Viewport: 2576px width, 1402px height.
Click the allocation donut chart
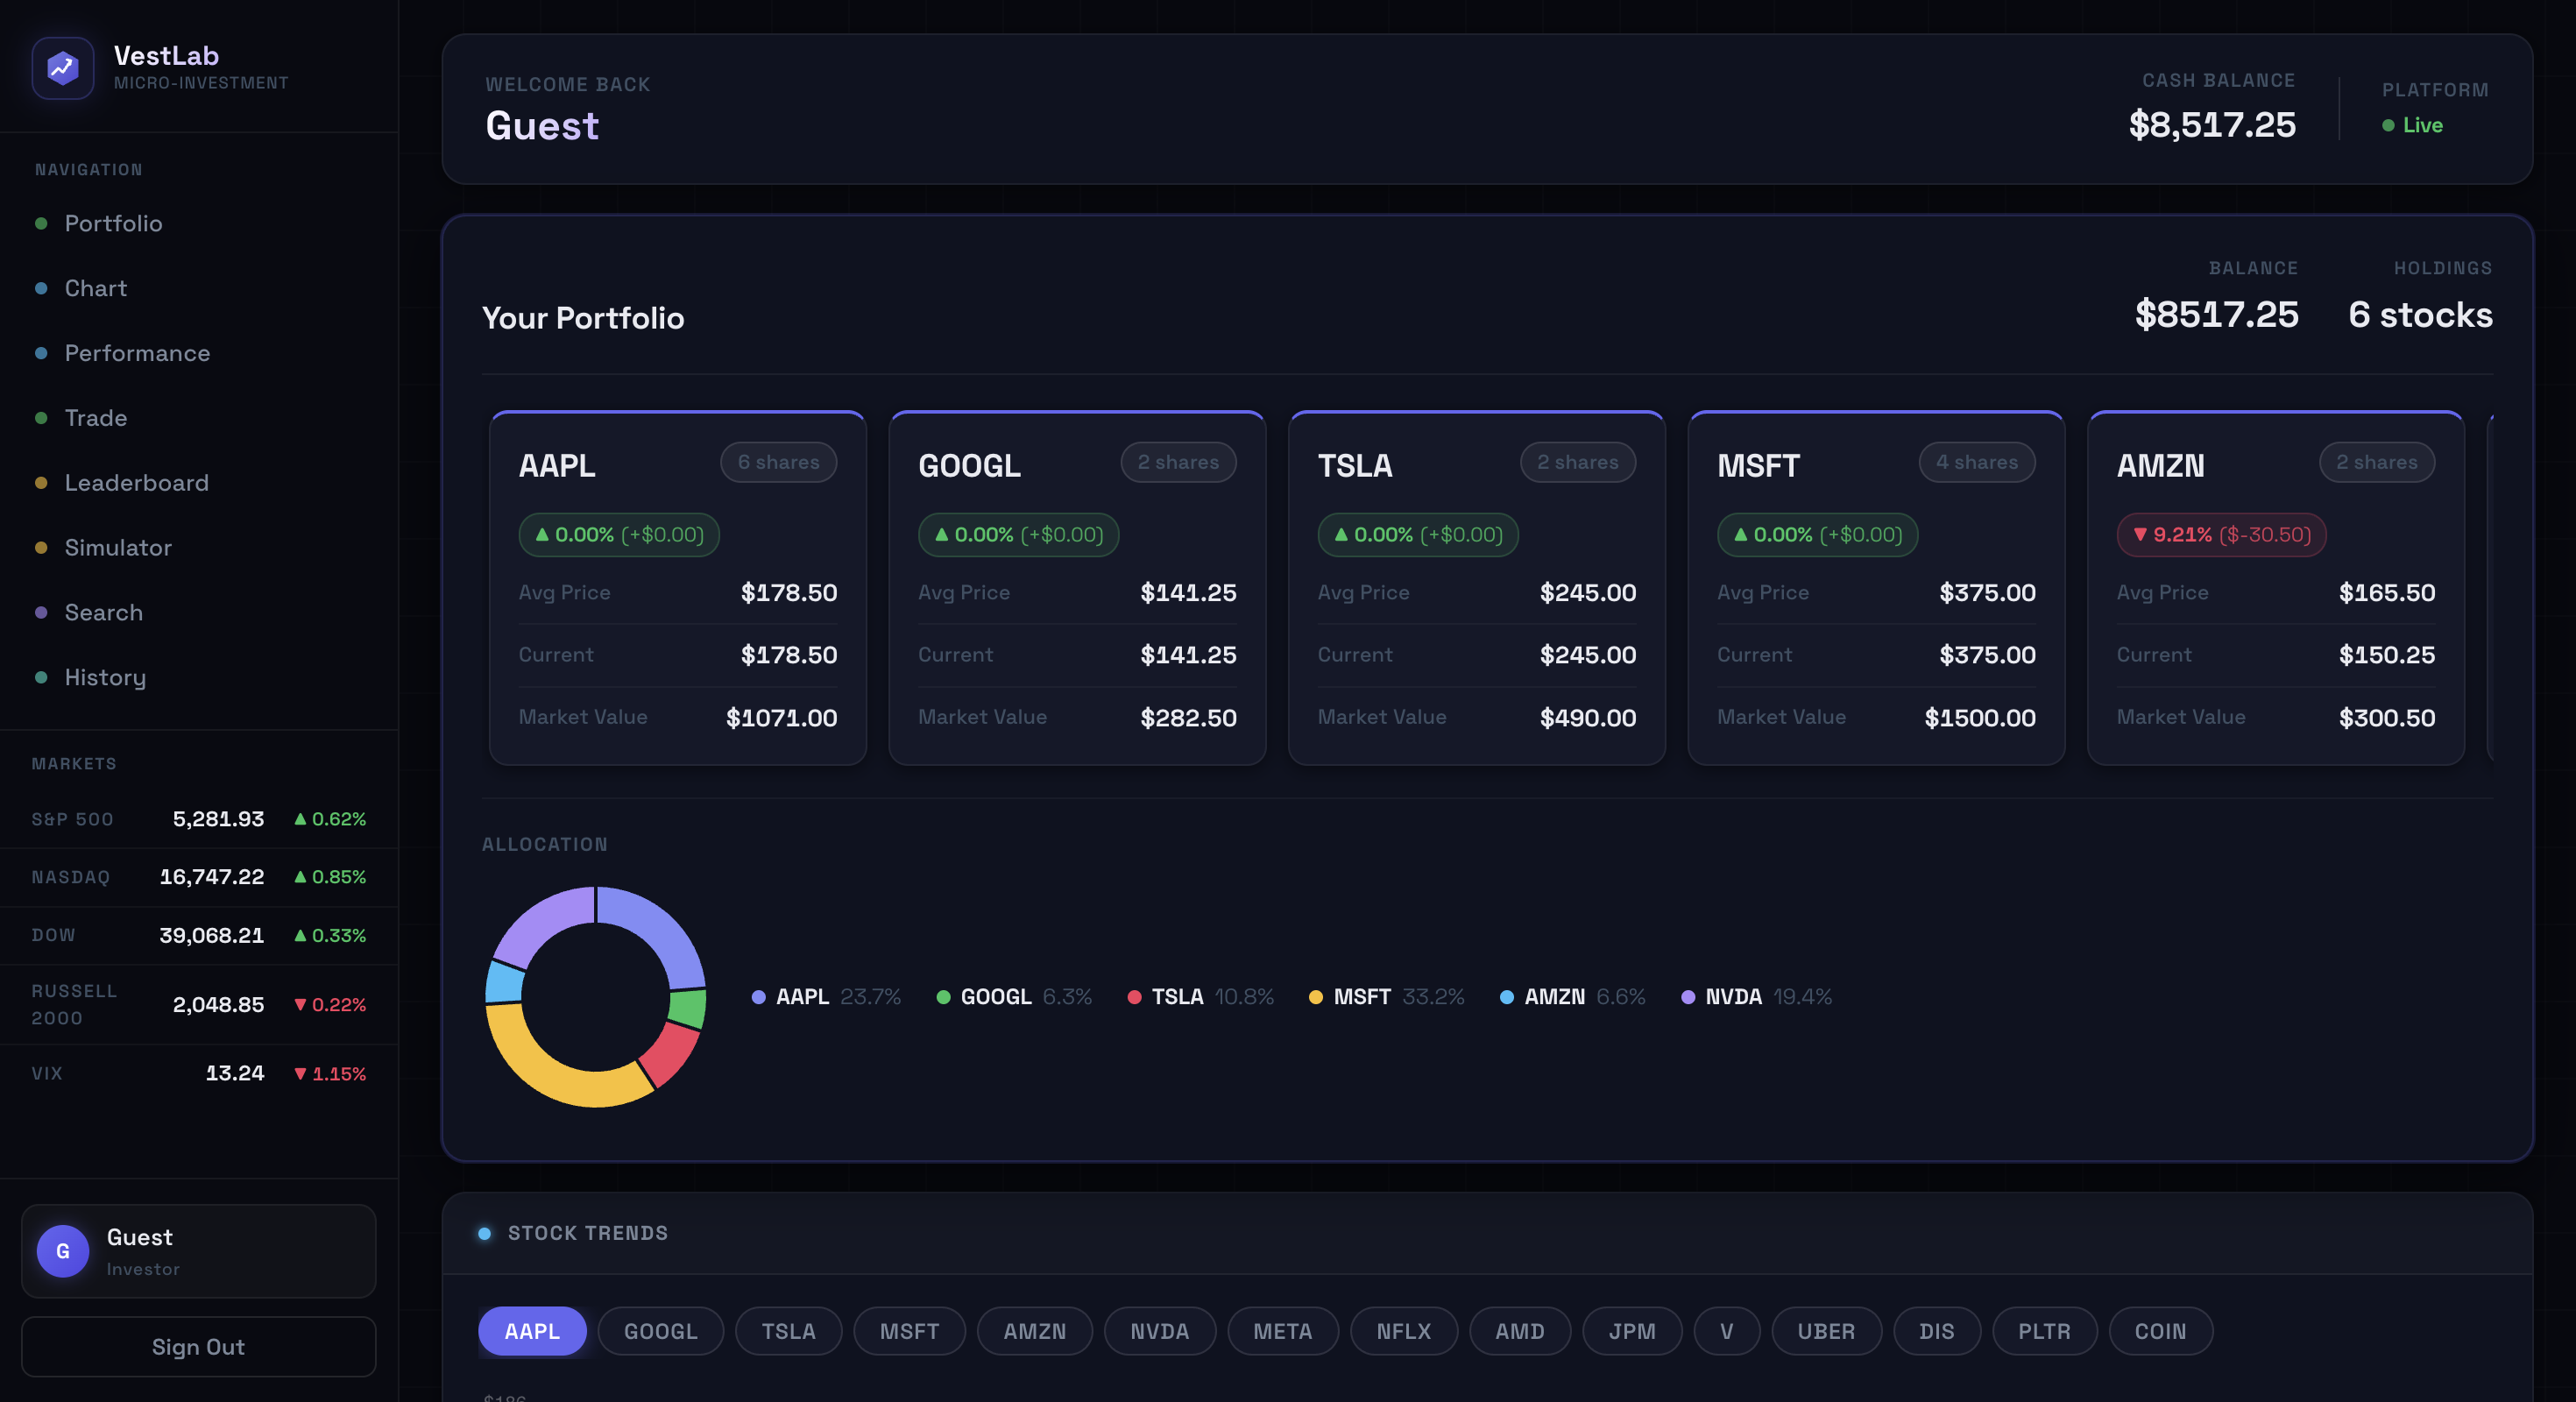[x=596, y=997]
